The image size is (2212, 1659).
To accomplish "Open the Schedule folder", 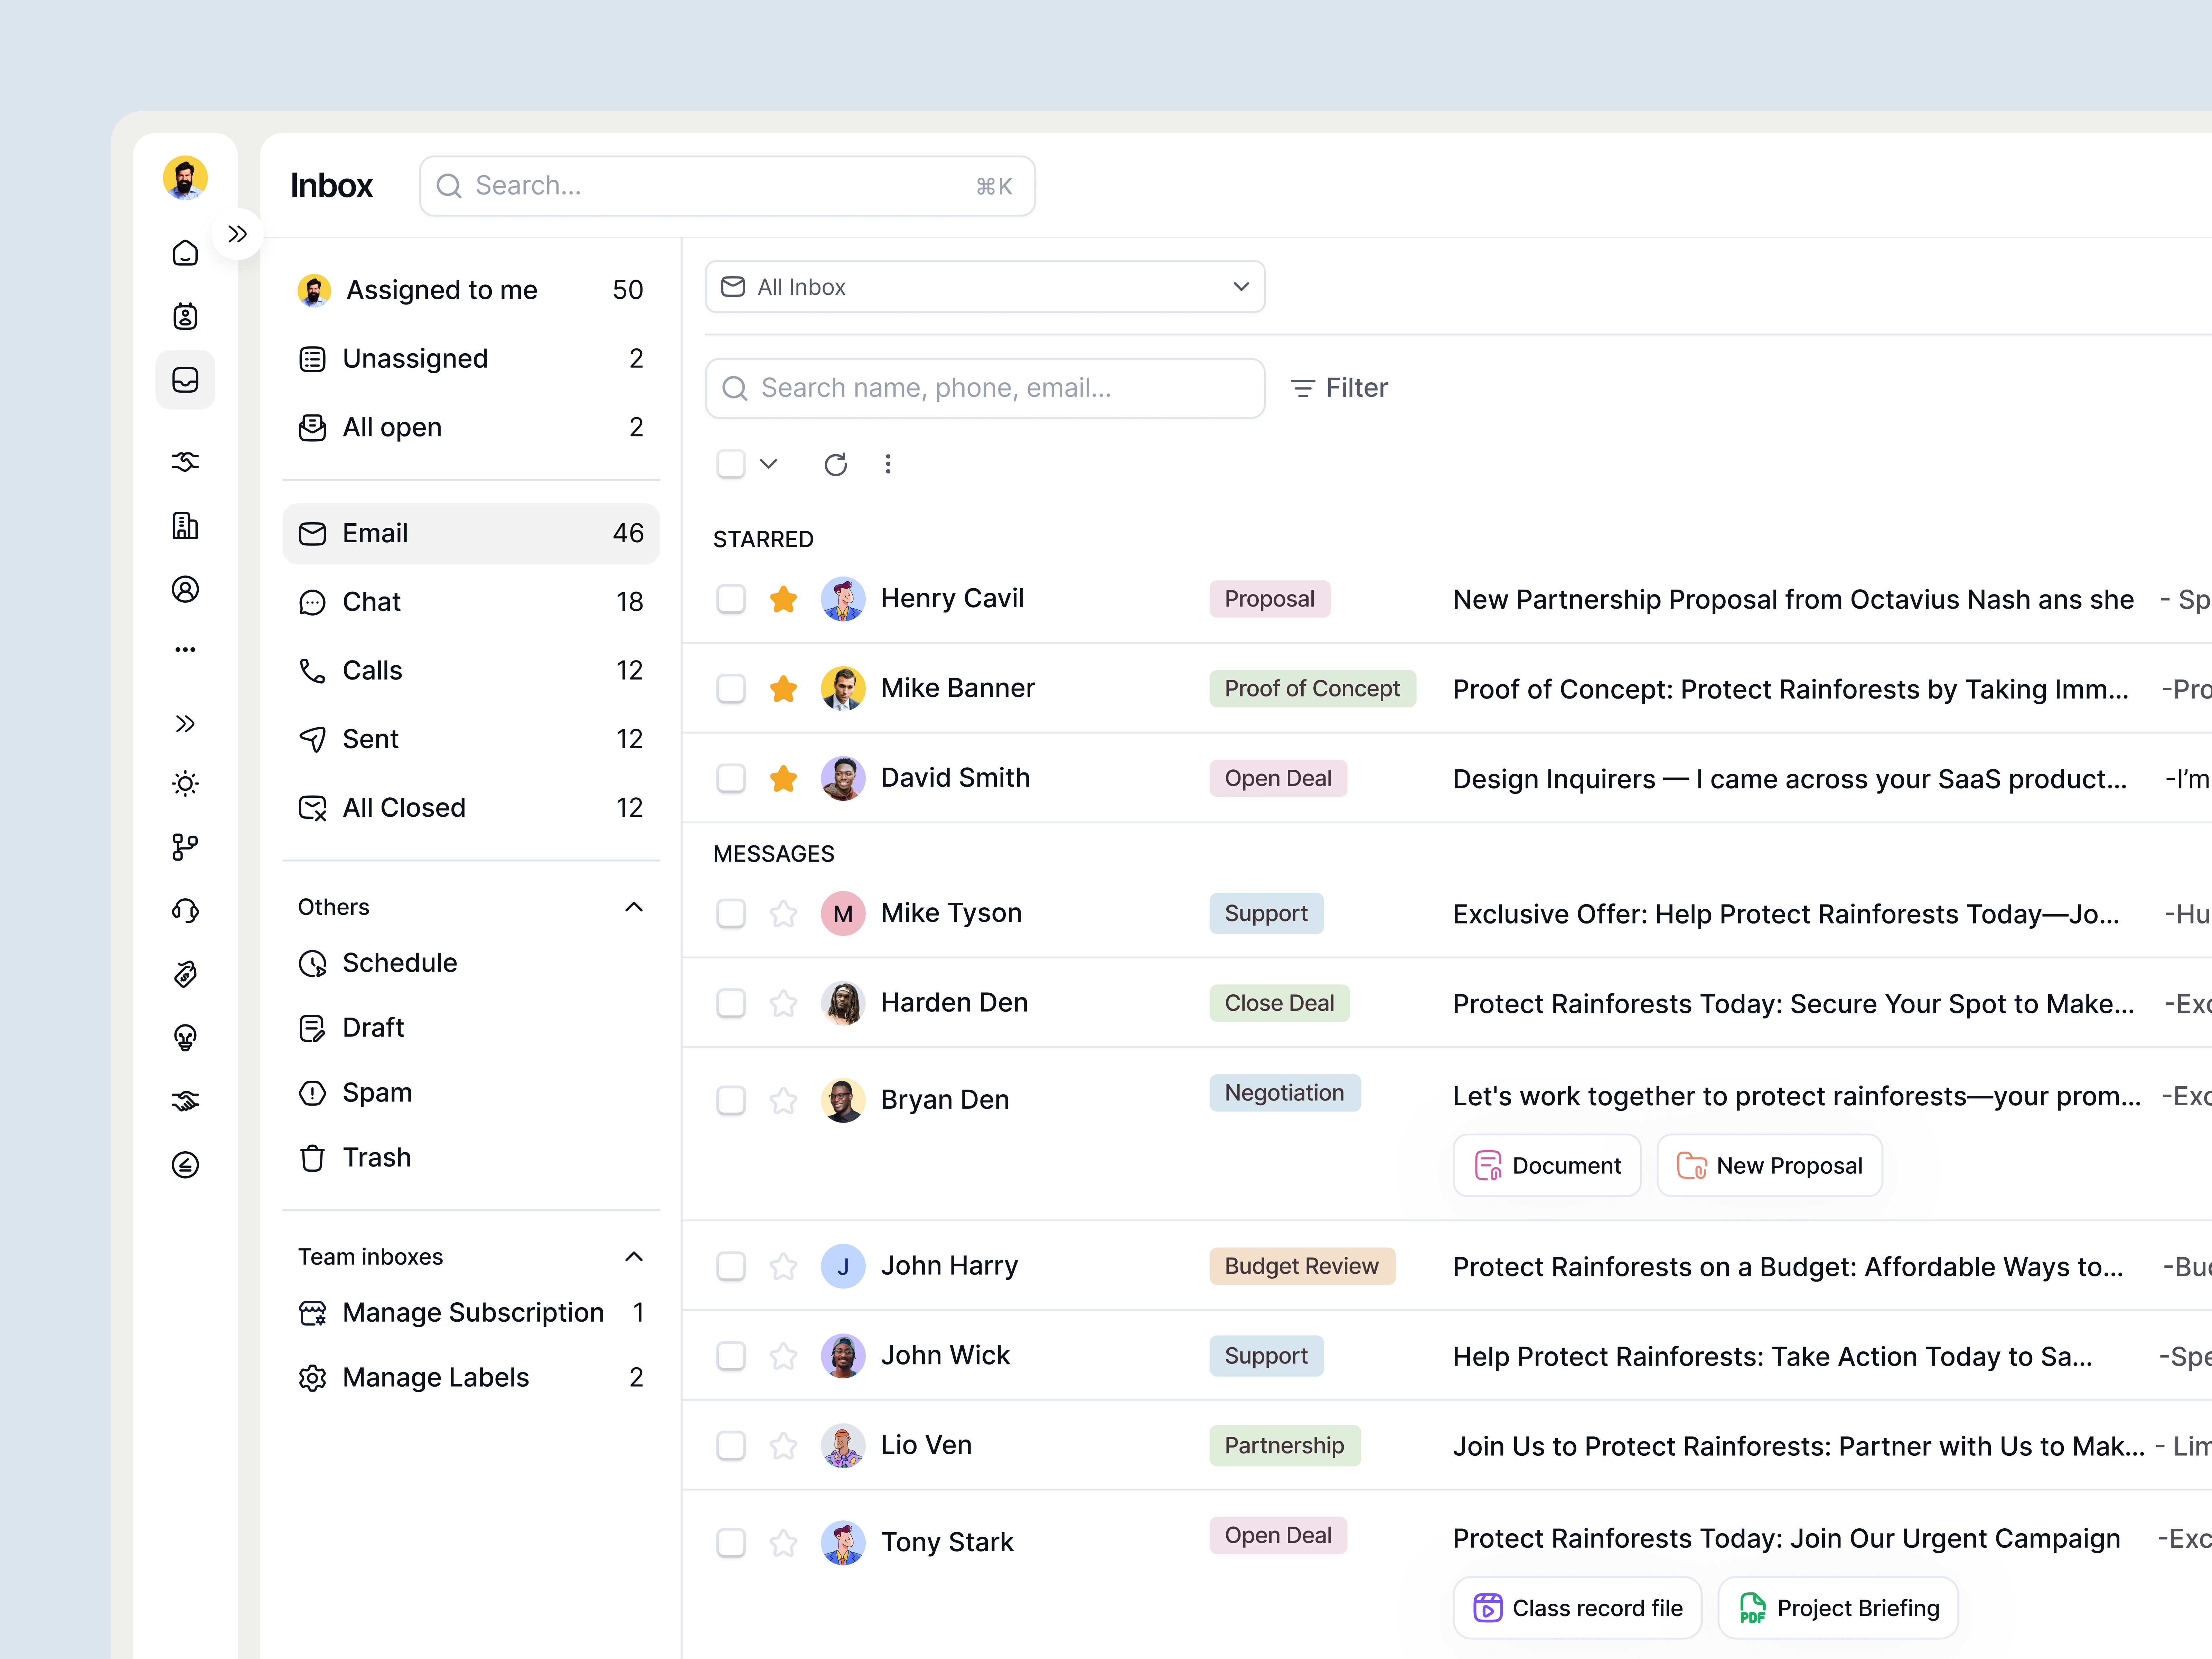I will pos(471,963).
